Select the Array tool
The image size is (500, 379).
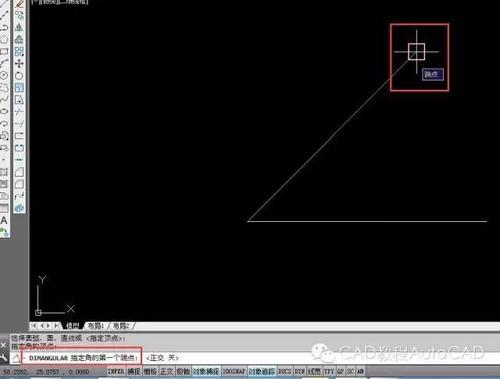(x=19, y=51)
